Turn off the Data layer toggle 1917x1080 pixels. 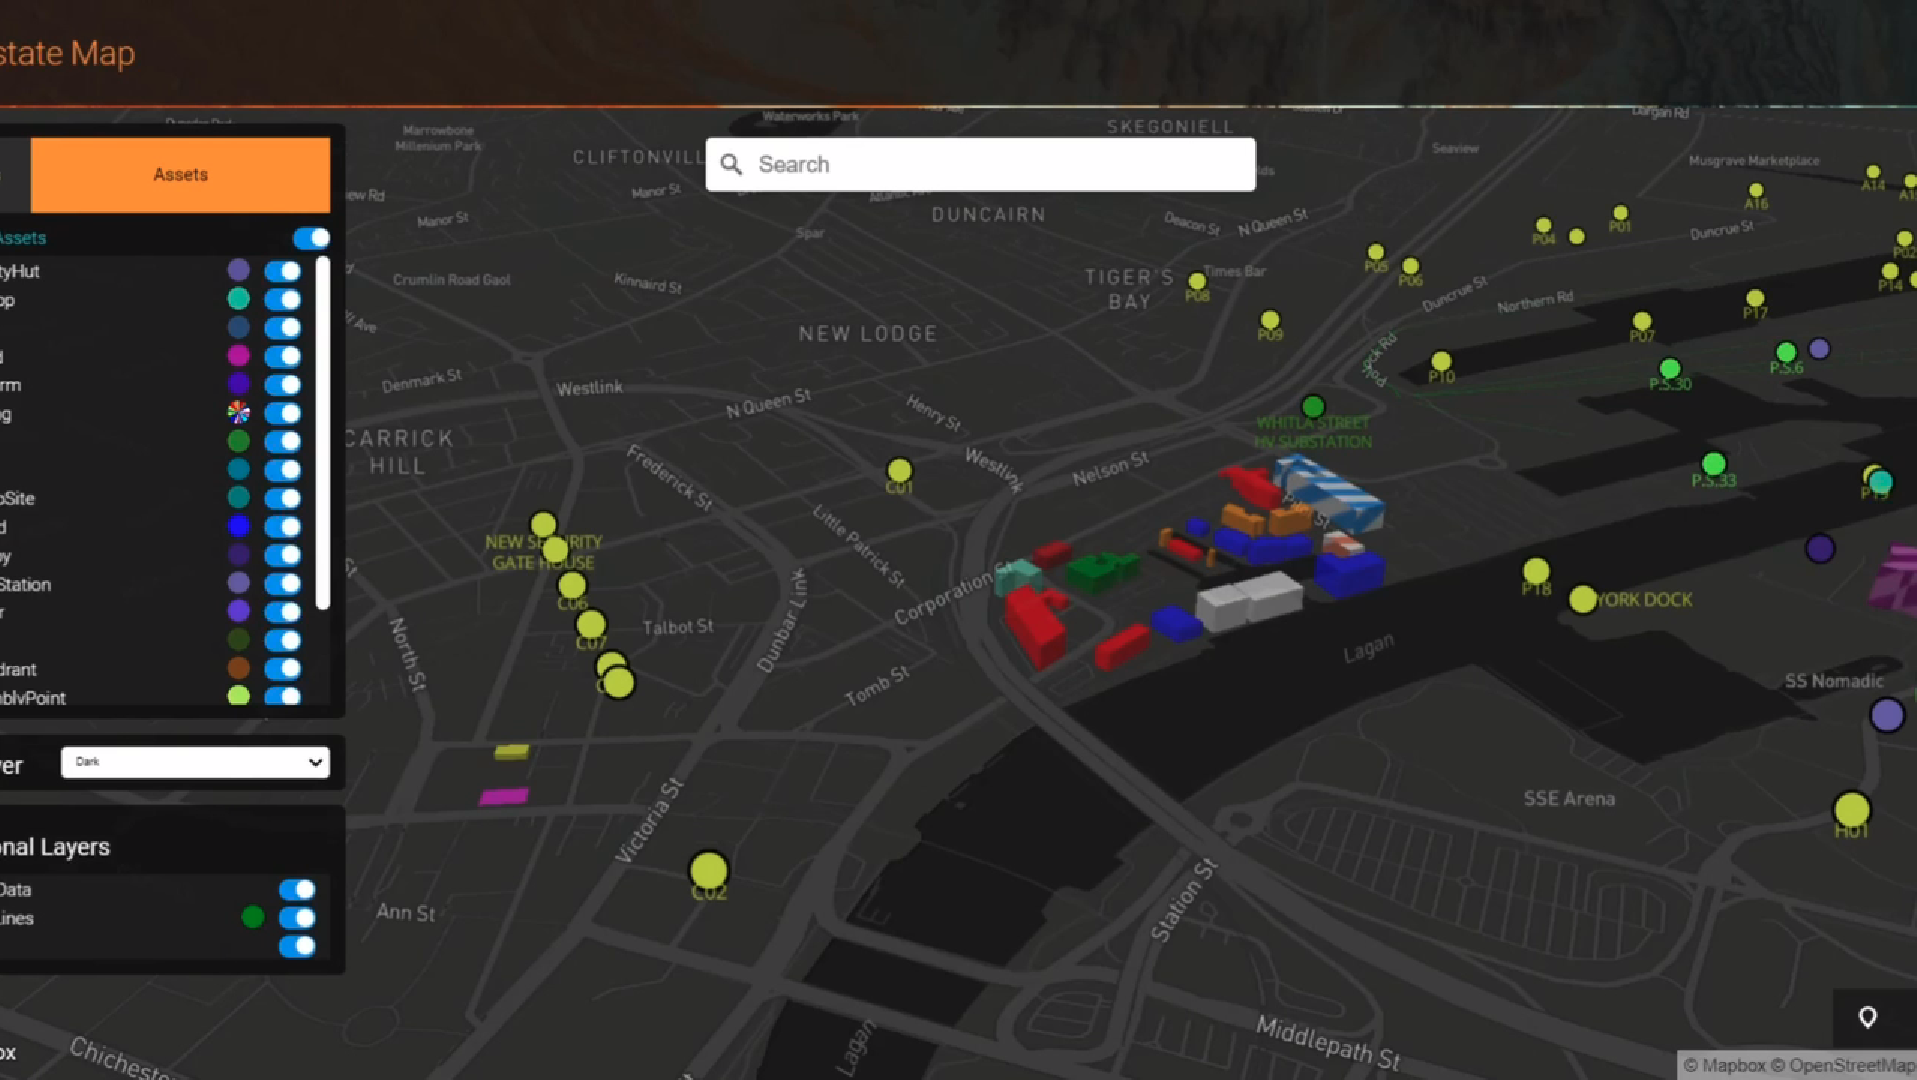[297, 889]
